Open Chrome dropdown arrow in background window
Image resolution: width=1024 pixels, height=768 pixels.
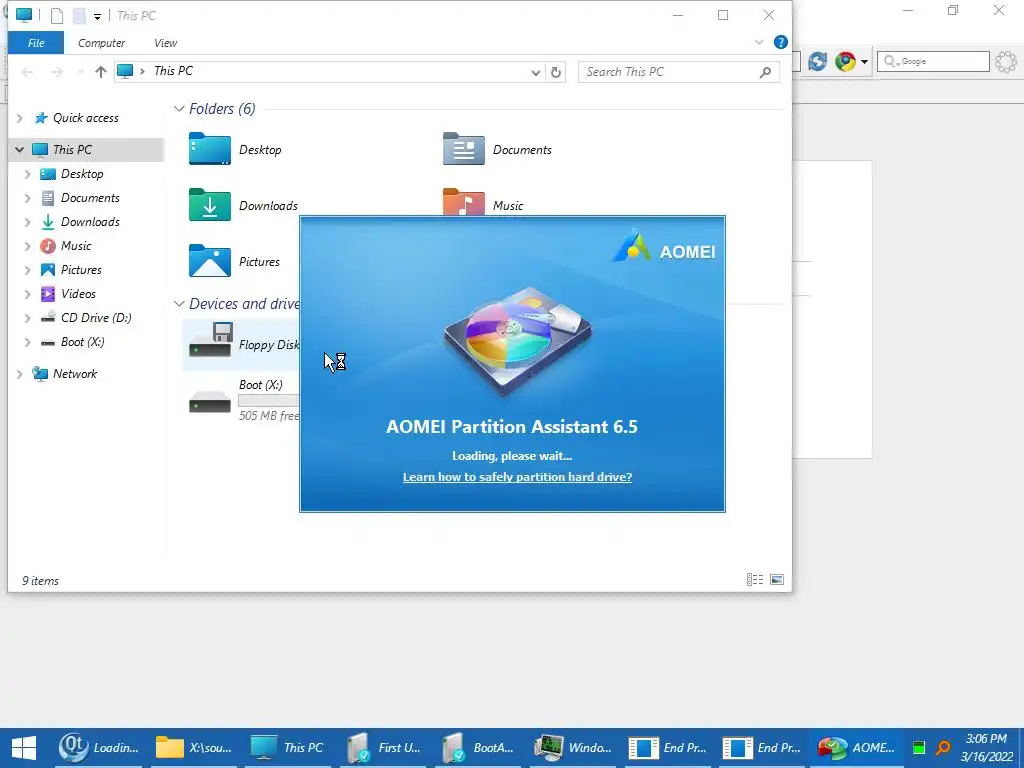coord(865,61)
